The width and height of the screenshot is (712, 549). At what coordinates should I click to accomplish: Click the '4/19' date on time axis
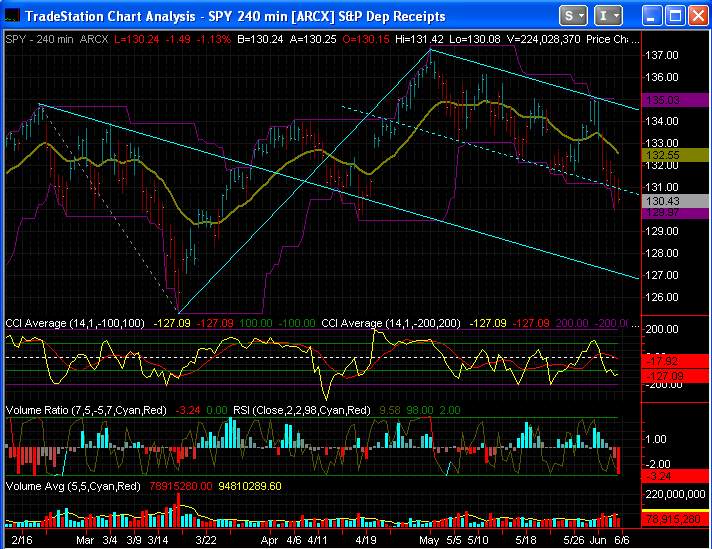(x=366, y=540)
